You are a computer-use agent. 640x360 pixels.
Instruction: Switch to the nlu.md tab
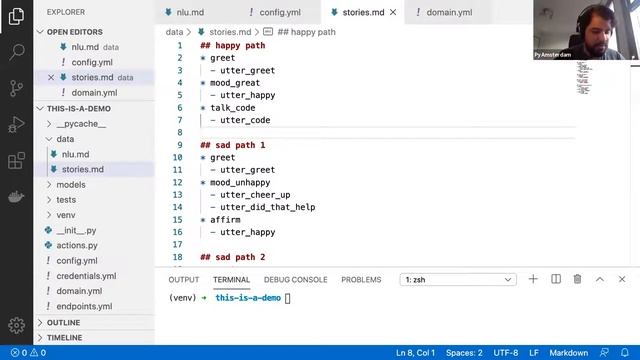click(190, 12)
